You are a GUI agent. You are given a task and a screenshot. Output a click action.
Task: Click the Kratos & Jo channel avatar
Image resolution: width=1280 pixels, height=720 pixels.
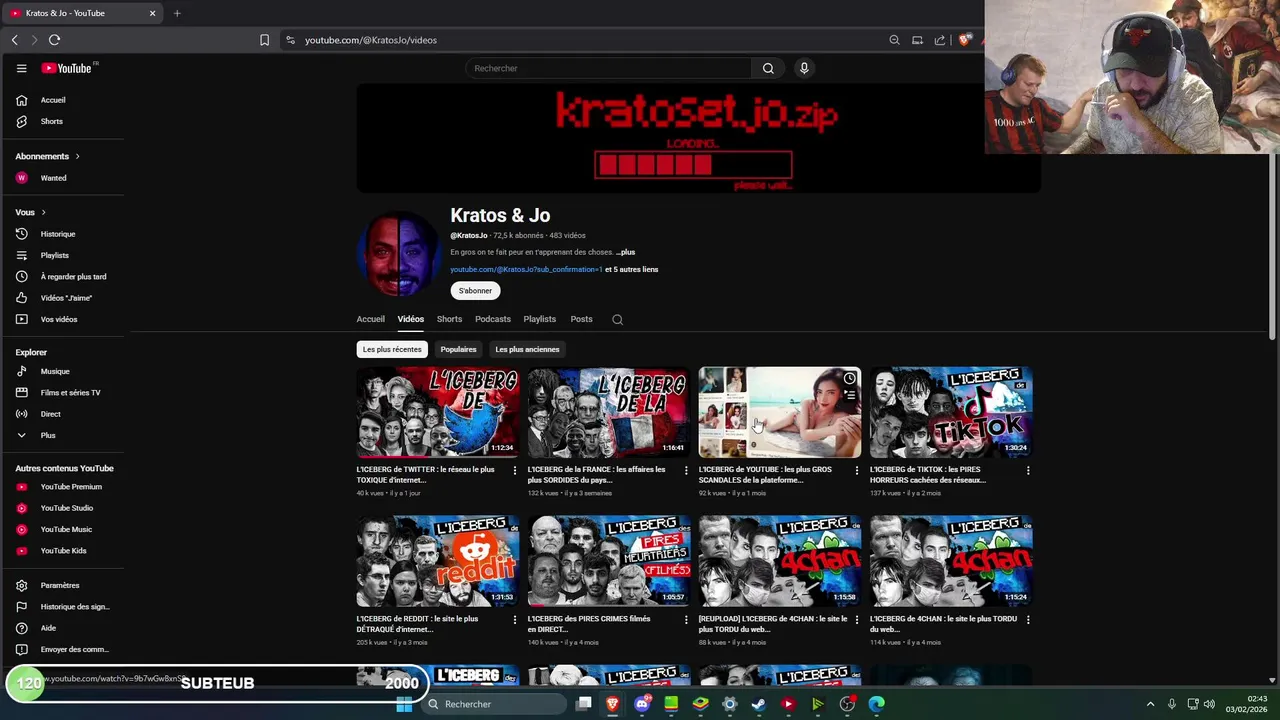[x=399, y=254]
